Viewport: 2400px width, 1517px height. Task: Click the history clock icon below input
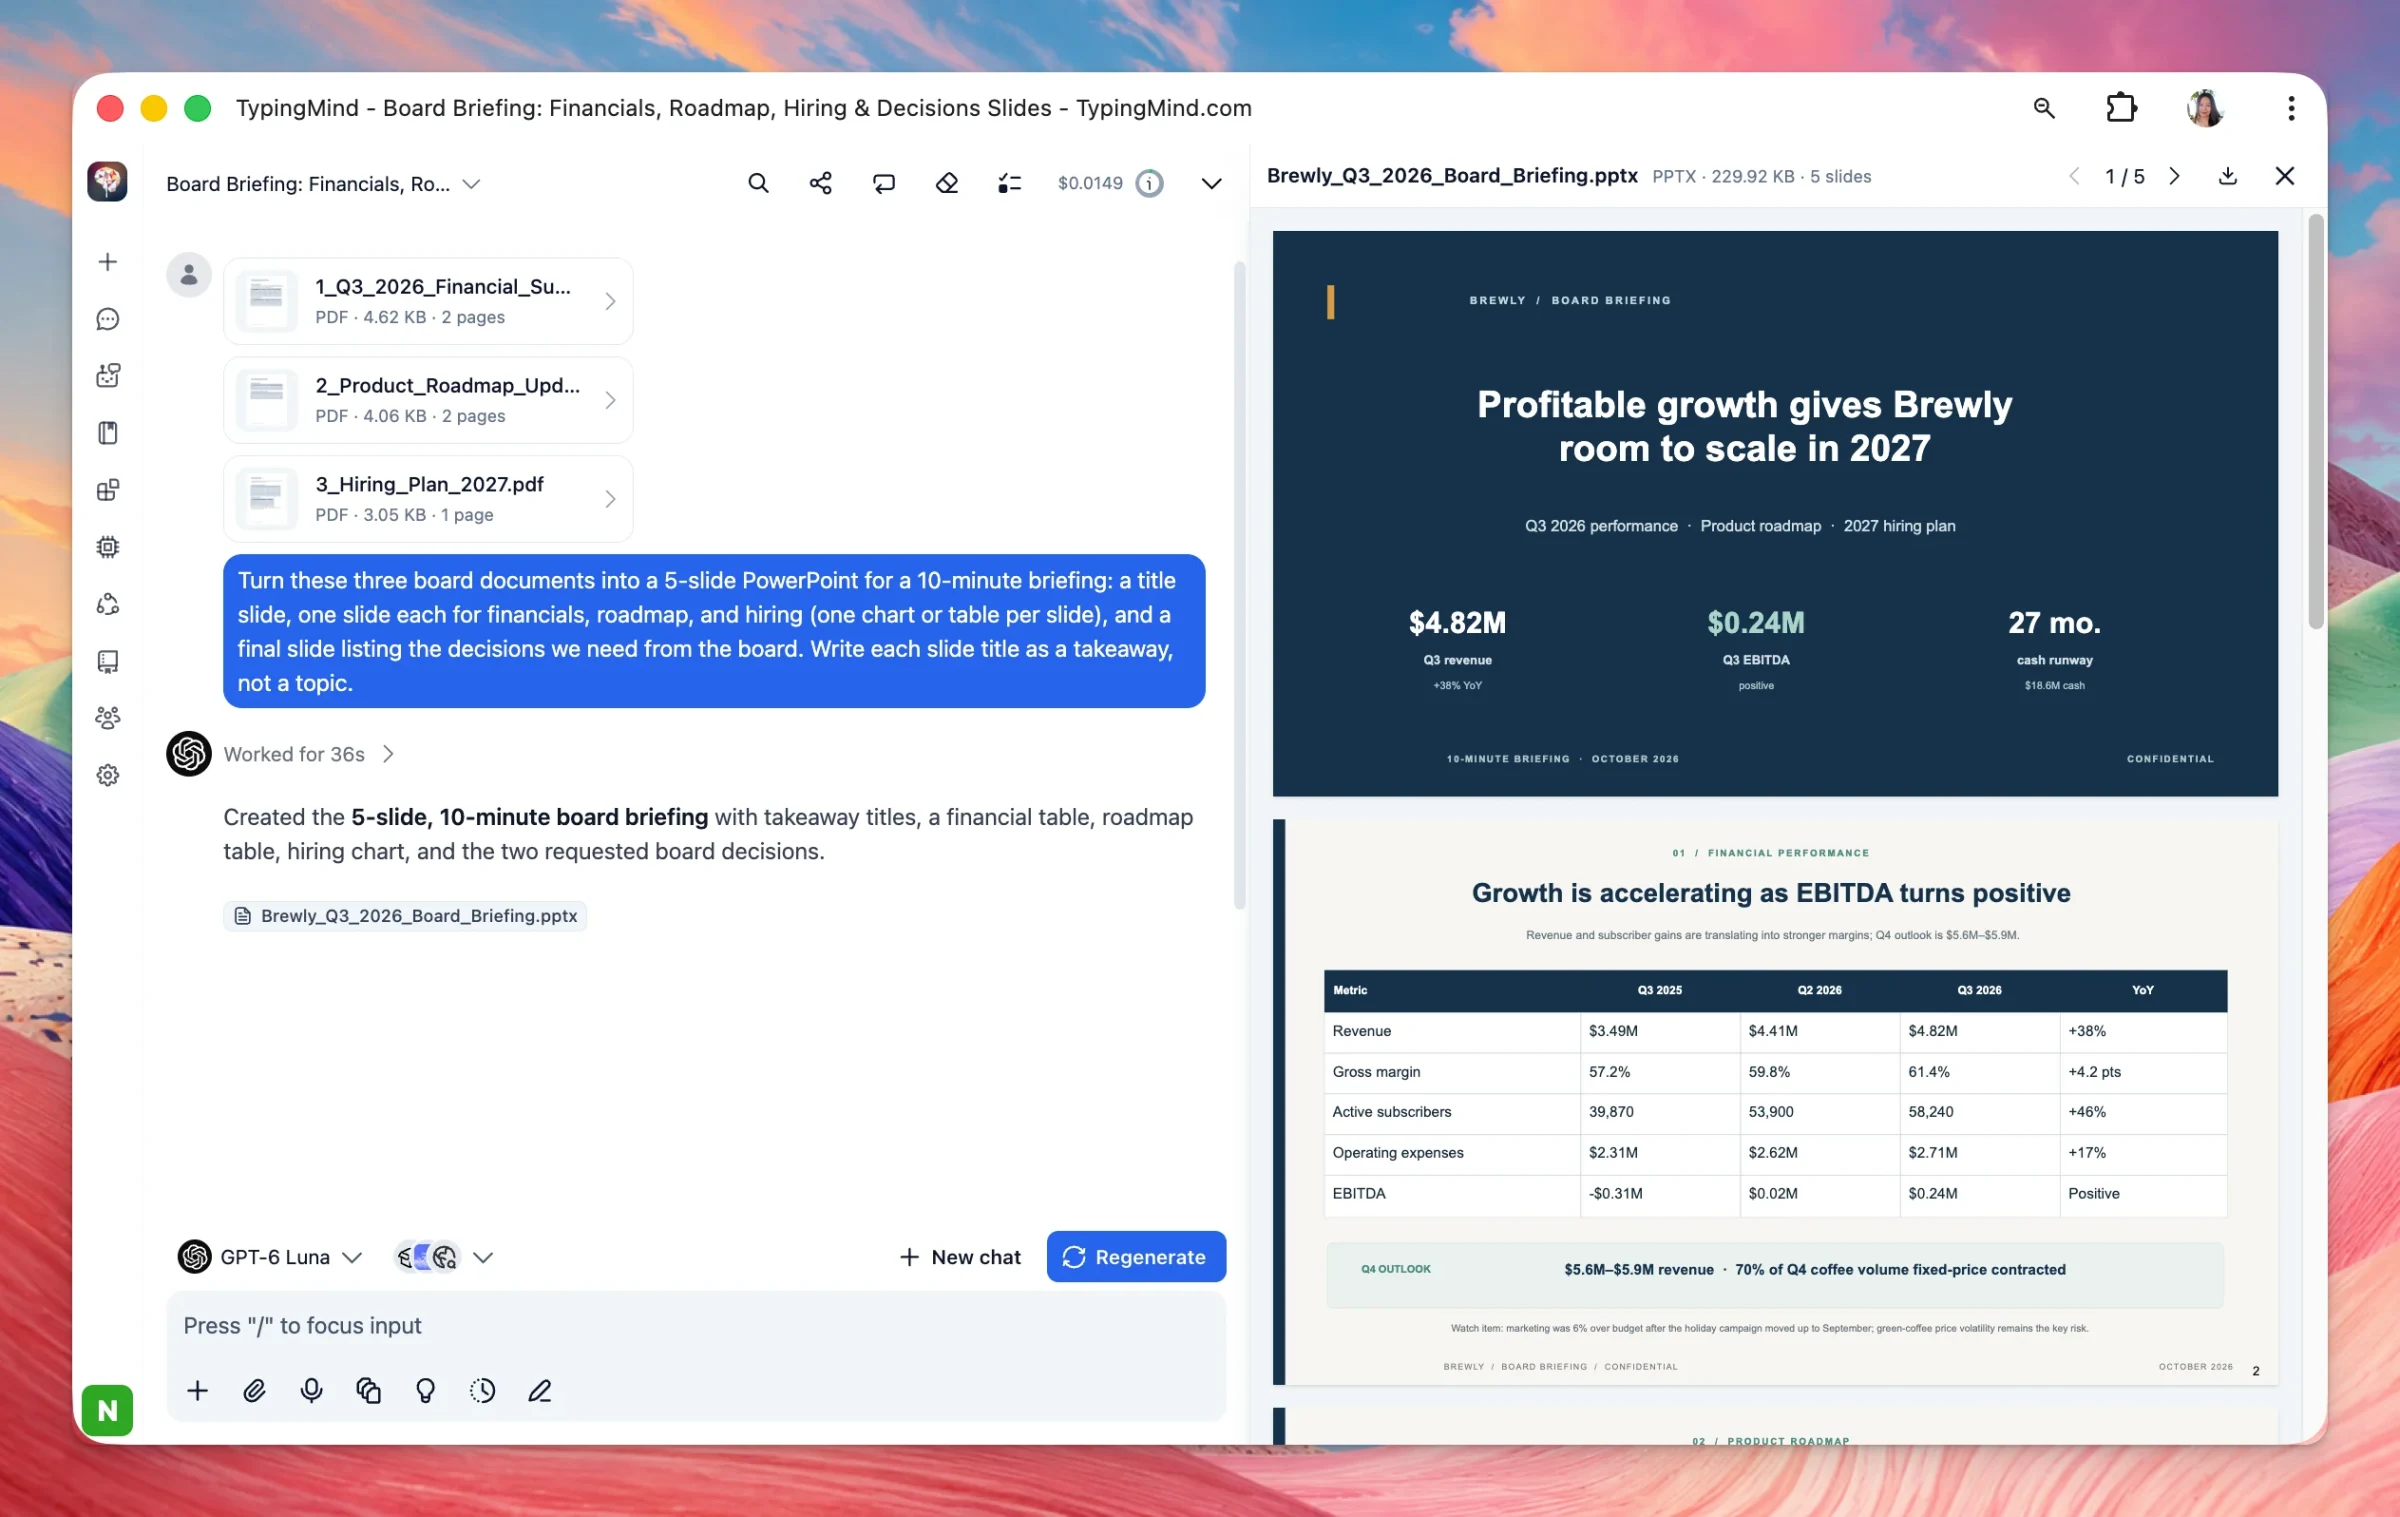pyautogui.click(x=482, y=1390)
